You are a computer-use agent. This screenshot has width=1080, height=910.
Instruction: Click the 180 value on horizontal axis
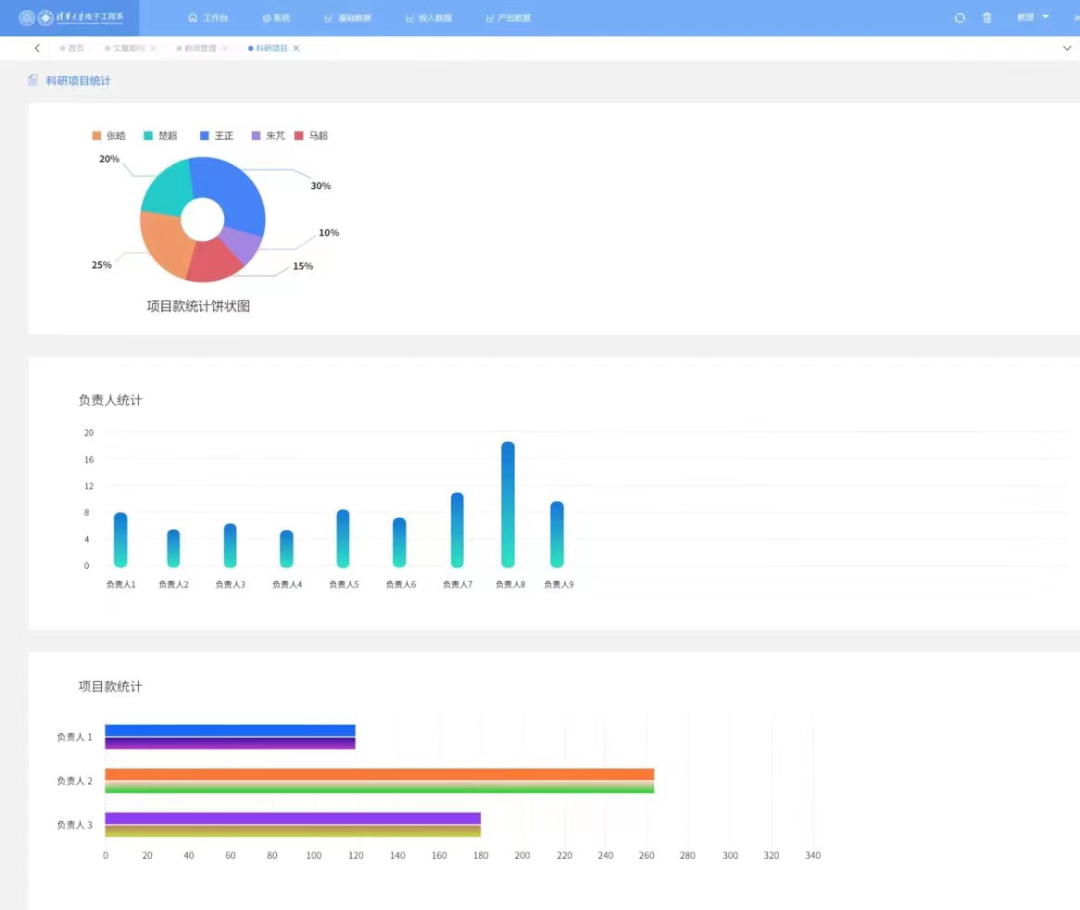click(x=481, y=855)
